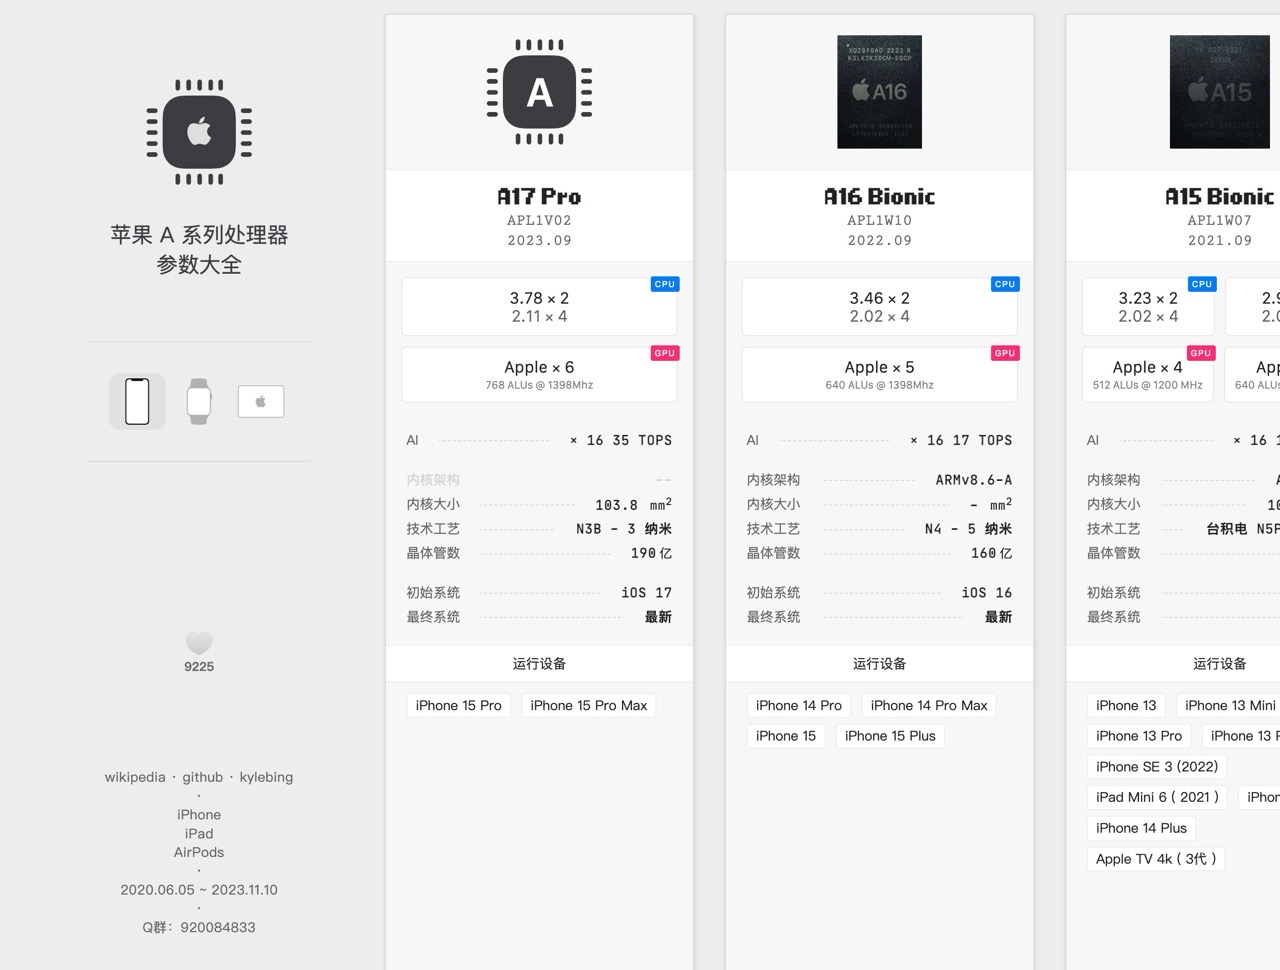
Task: Click the Q群:920084833 text
Action: click(x=199, y=928)
